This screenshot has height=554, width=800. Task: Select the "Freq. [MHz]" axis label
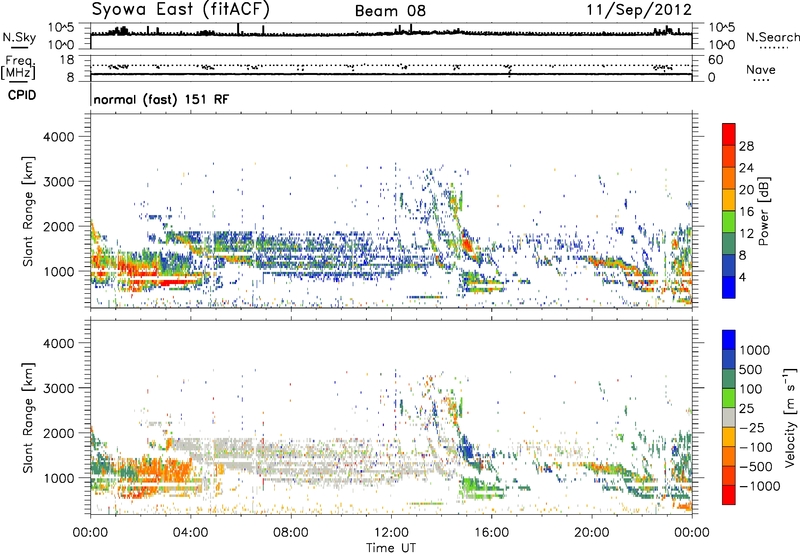[x=18, y=68]
